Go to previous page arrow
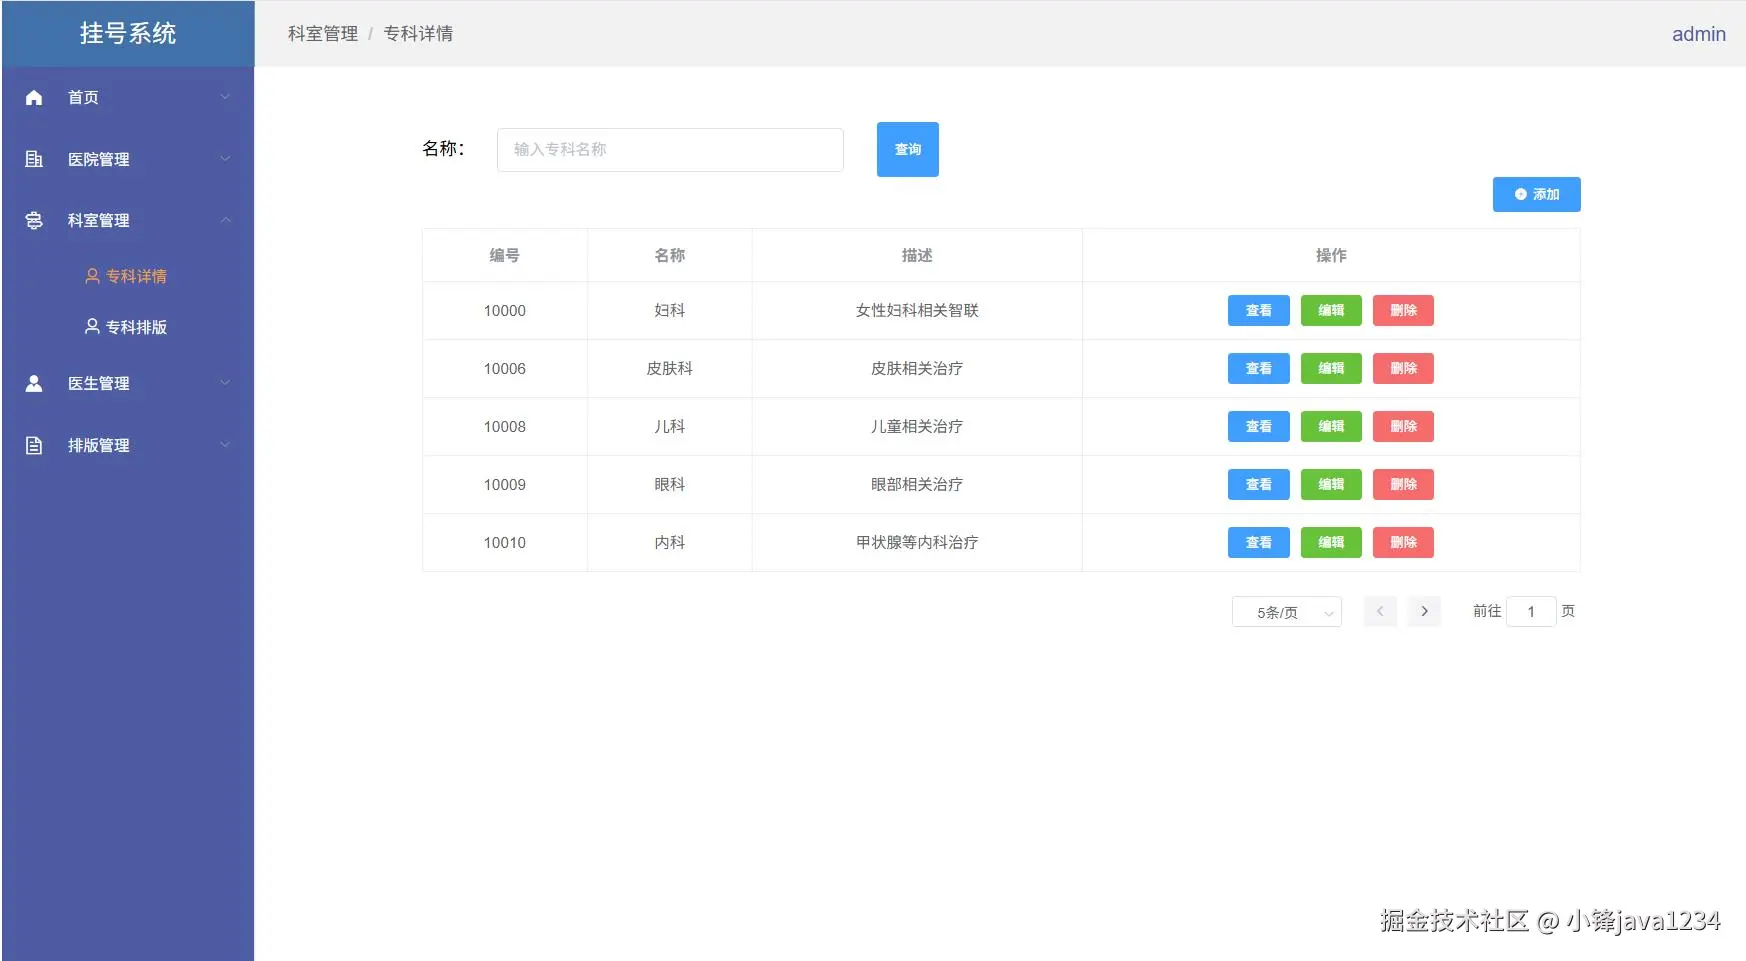1746x961 pixels. click(x=1380, y=611)
